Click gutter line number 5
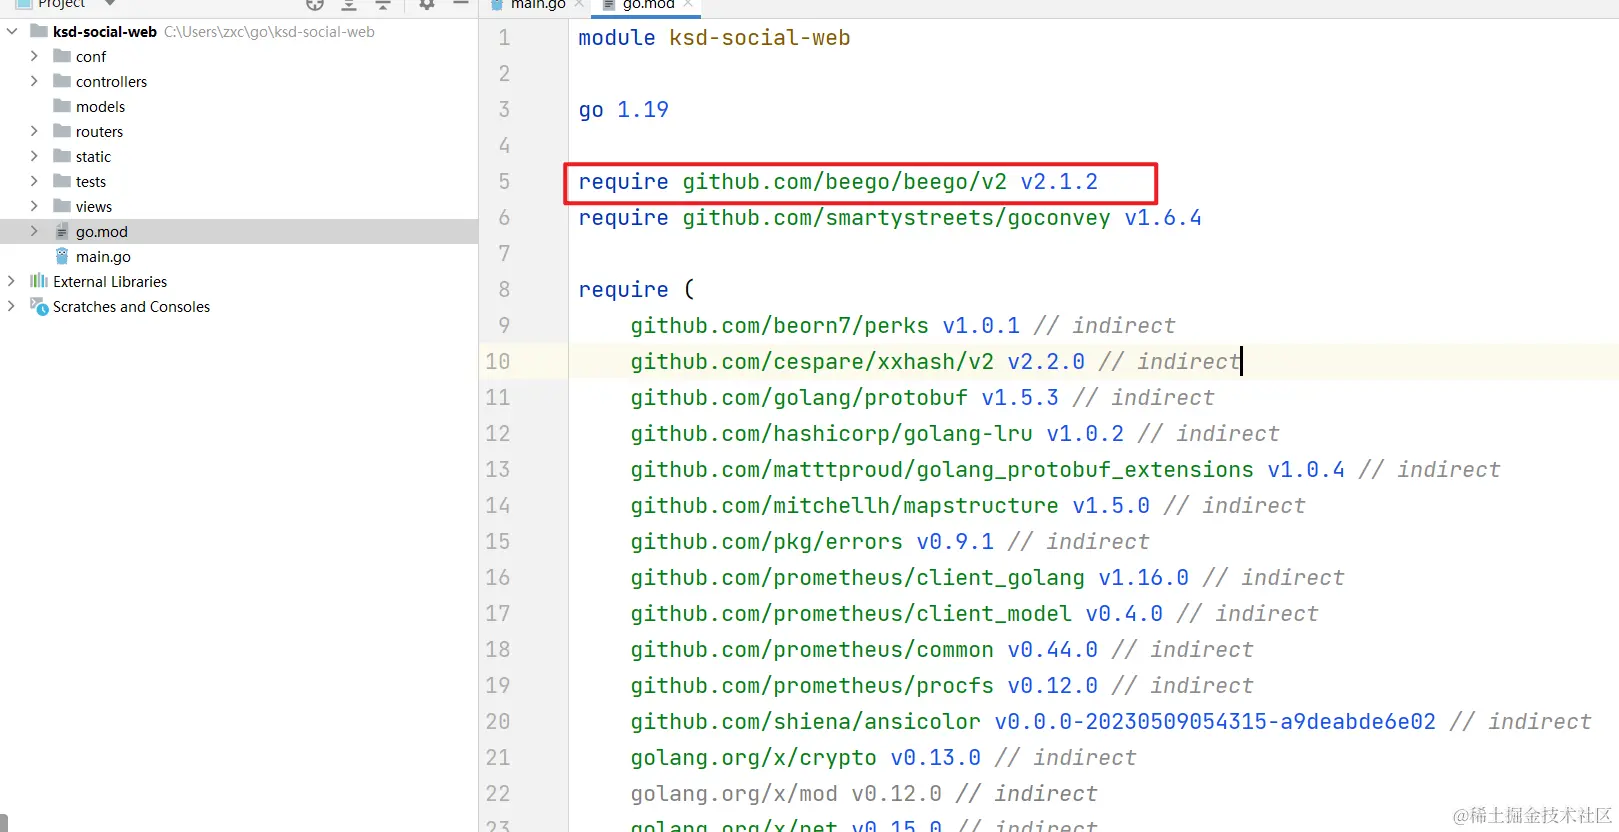The width and height of the screenshot is (1619, 832). 504,182
